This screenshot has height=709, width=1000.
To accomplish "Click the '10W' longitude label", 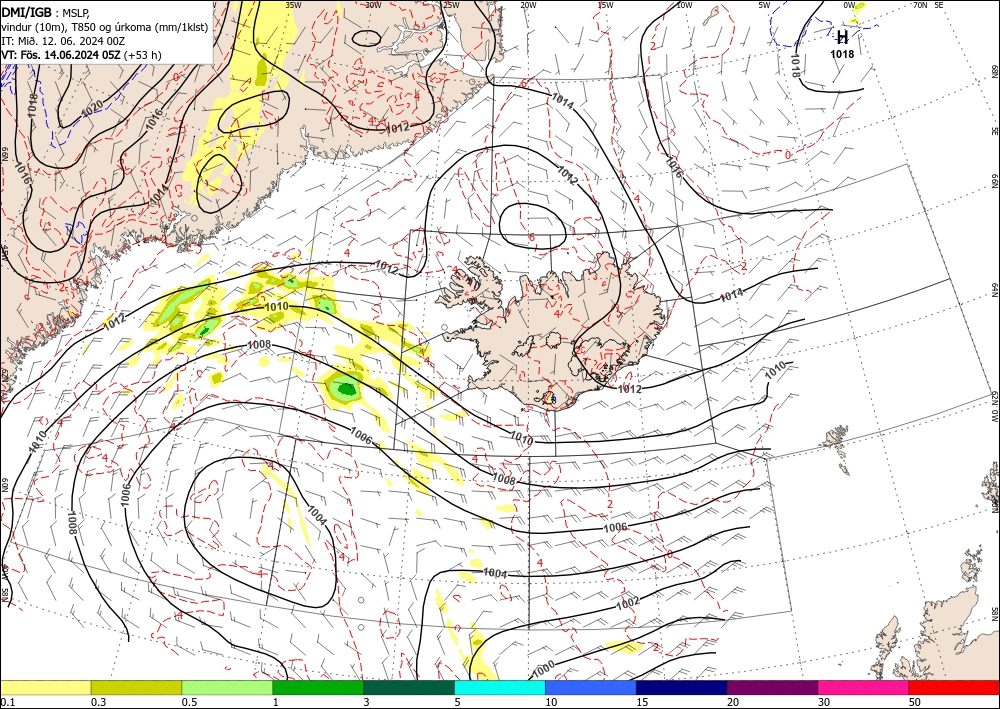I will point(684,5).
